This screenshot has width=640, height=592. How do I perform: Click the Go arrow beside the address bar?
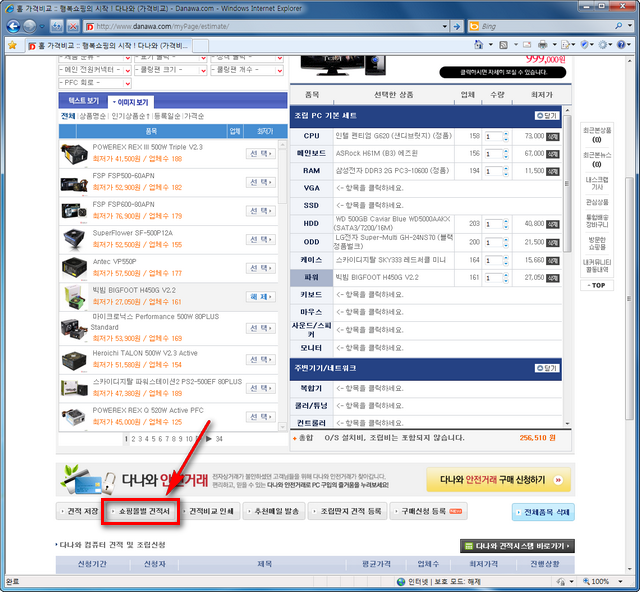(x=457, y=27)
